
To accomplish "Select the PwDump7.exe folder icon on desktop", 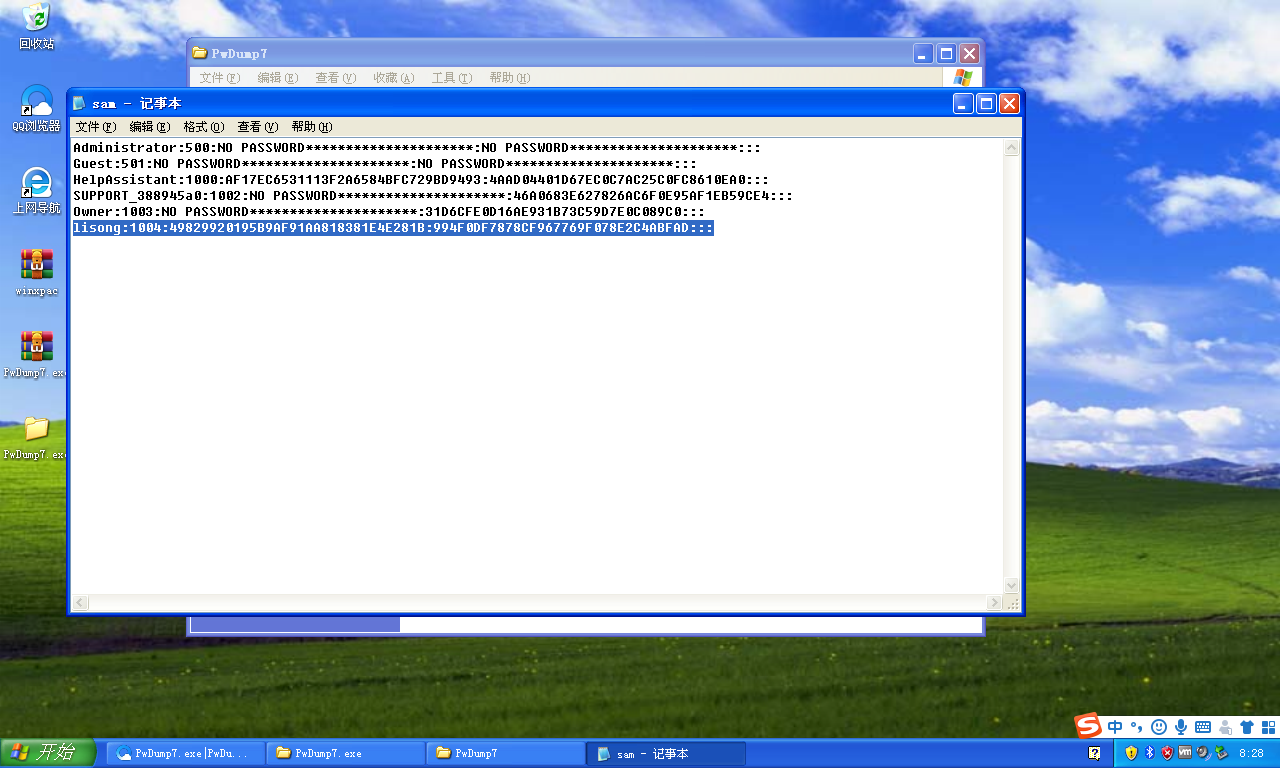I will [x=36, y=437].
